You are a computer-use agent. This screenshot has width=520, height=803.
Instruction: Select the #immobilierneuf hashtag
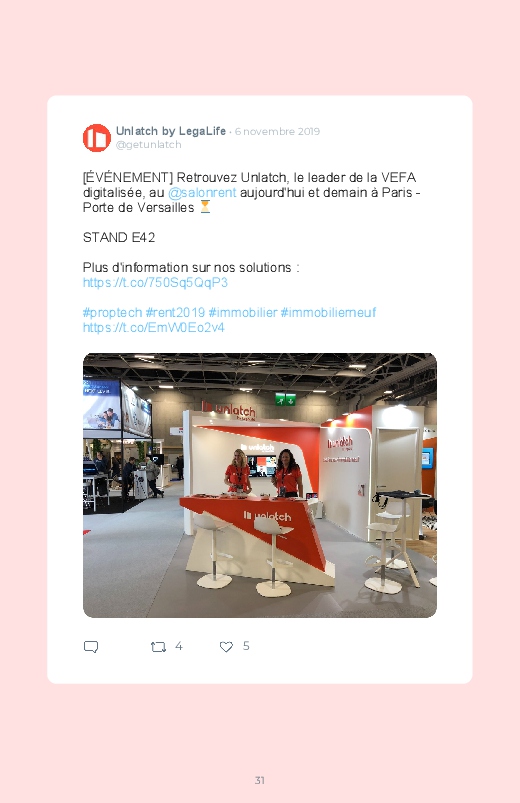click(x=328, y=312)
